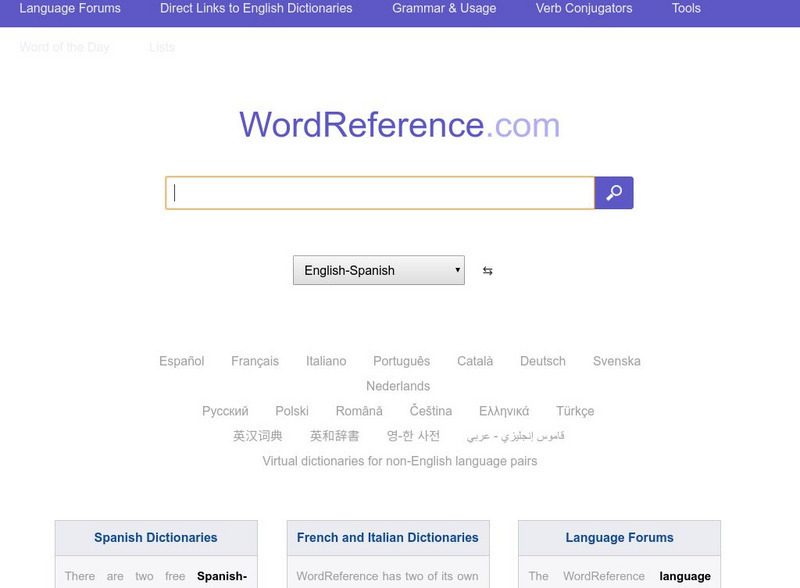Open the Language Forums menu
Viewport: 800px width, 588px height.
[70, 8]
